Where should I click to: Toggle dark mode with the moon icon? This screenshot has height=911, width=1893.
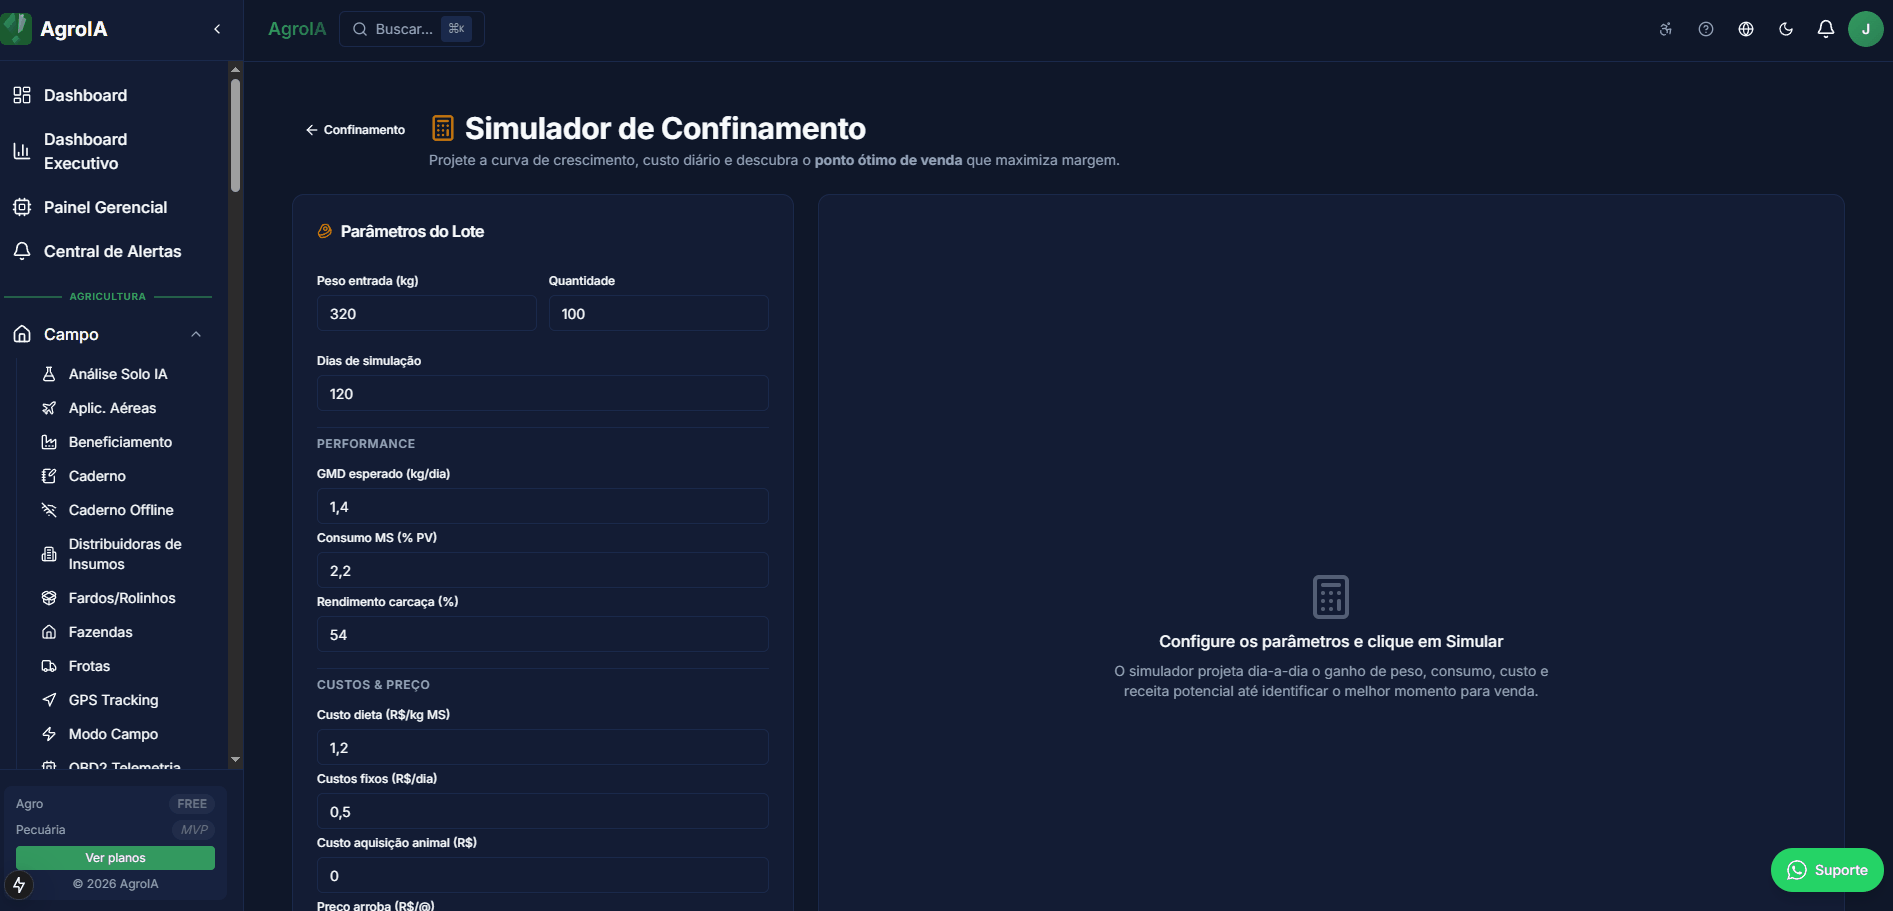[1786, 29]
